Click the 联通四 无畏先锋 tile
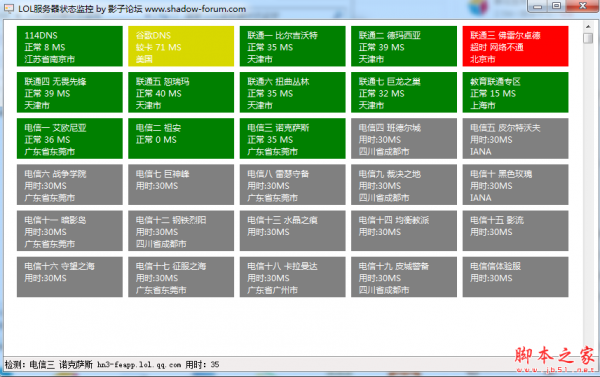The image size is (600, 377). pos(70,92)
